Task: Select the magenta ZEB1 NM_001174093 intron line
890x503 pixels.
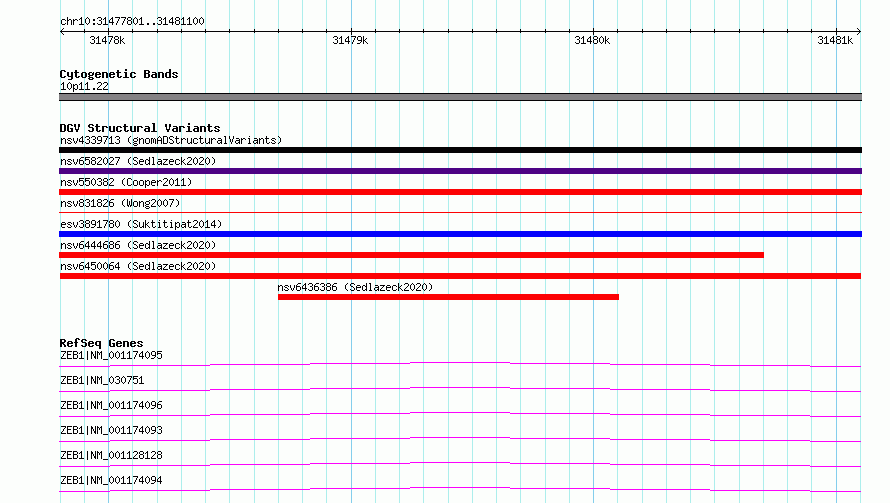Action: pyautogui.click(x=460, y=438)
